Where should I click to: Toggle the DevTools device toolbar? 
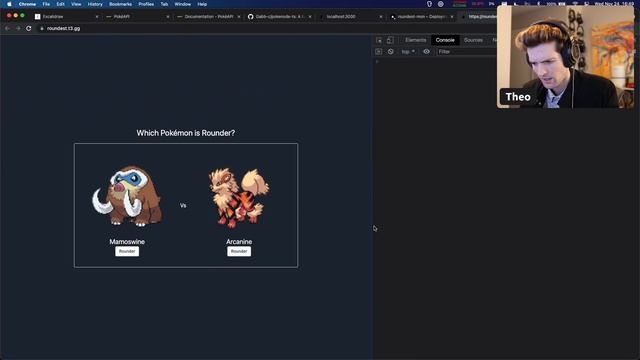point(390,40)
